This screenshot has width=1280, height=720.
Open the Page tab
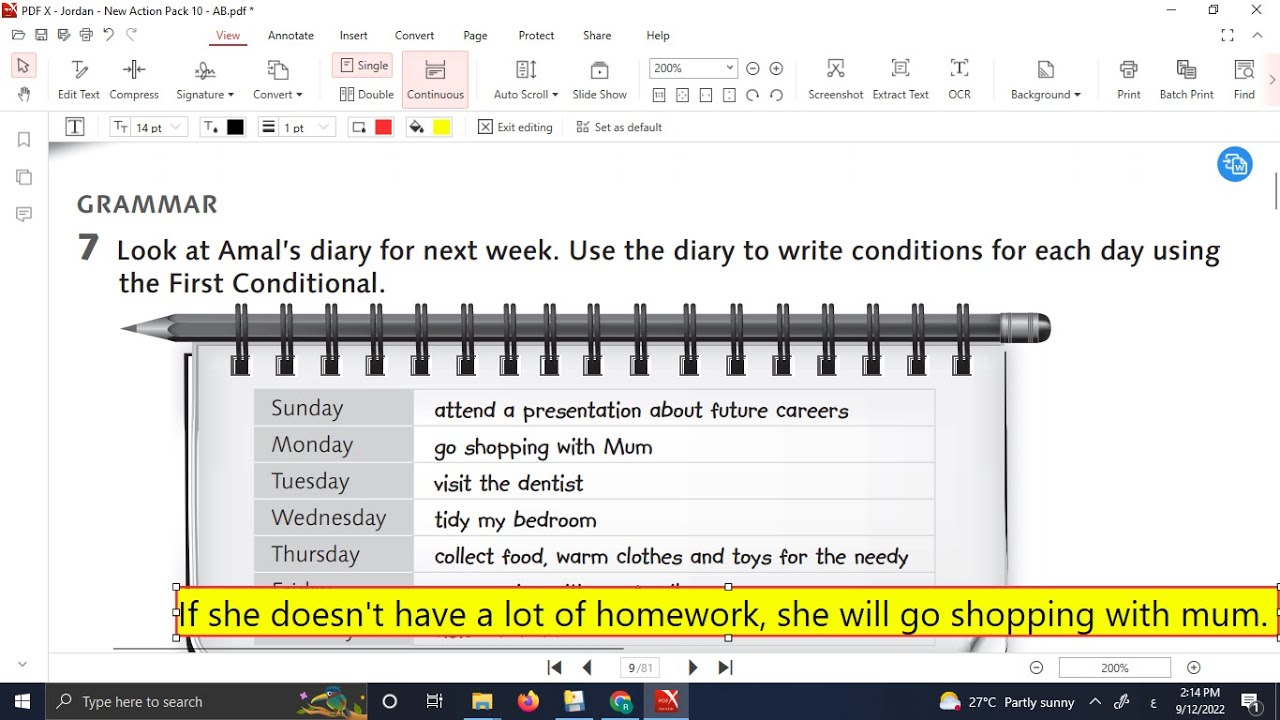click(x=476, y=35)
